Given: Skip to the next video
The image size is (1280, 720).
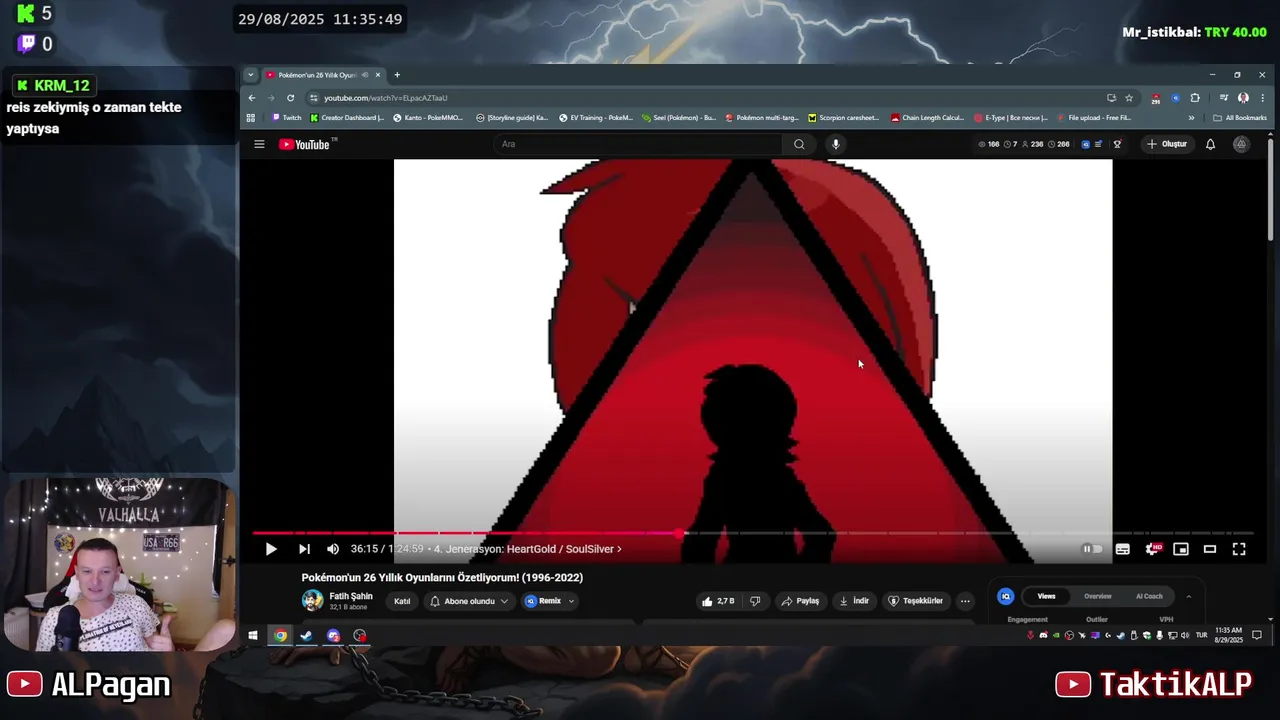Looking at the screenshot, I should click(x=304, y=549).
